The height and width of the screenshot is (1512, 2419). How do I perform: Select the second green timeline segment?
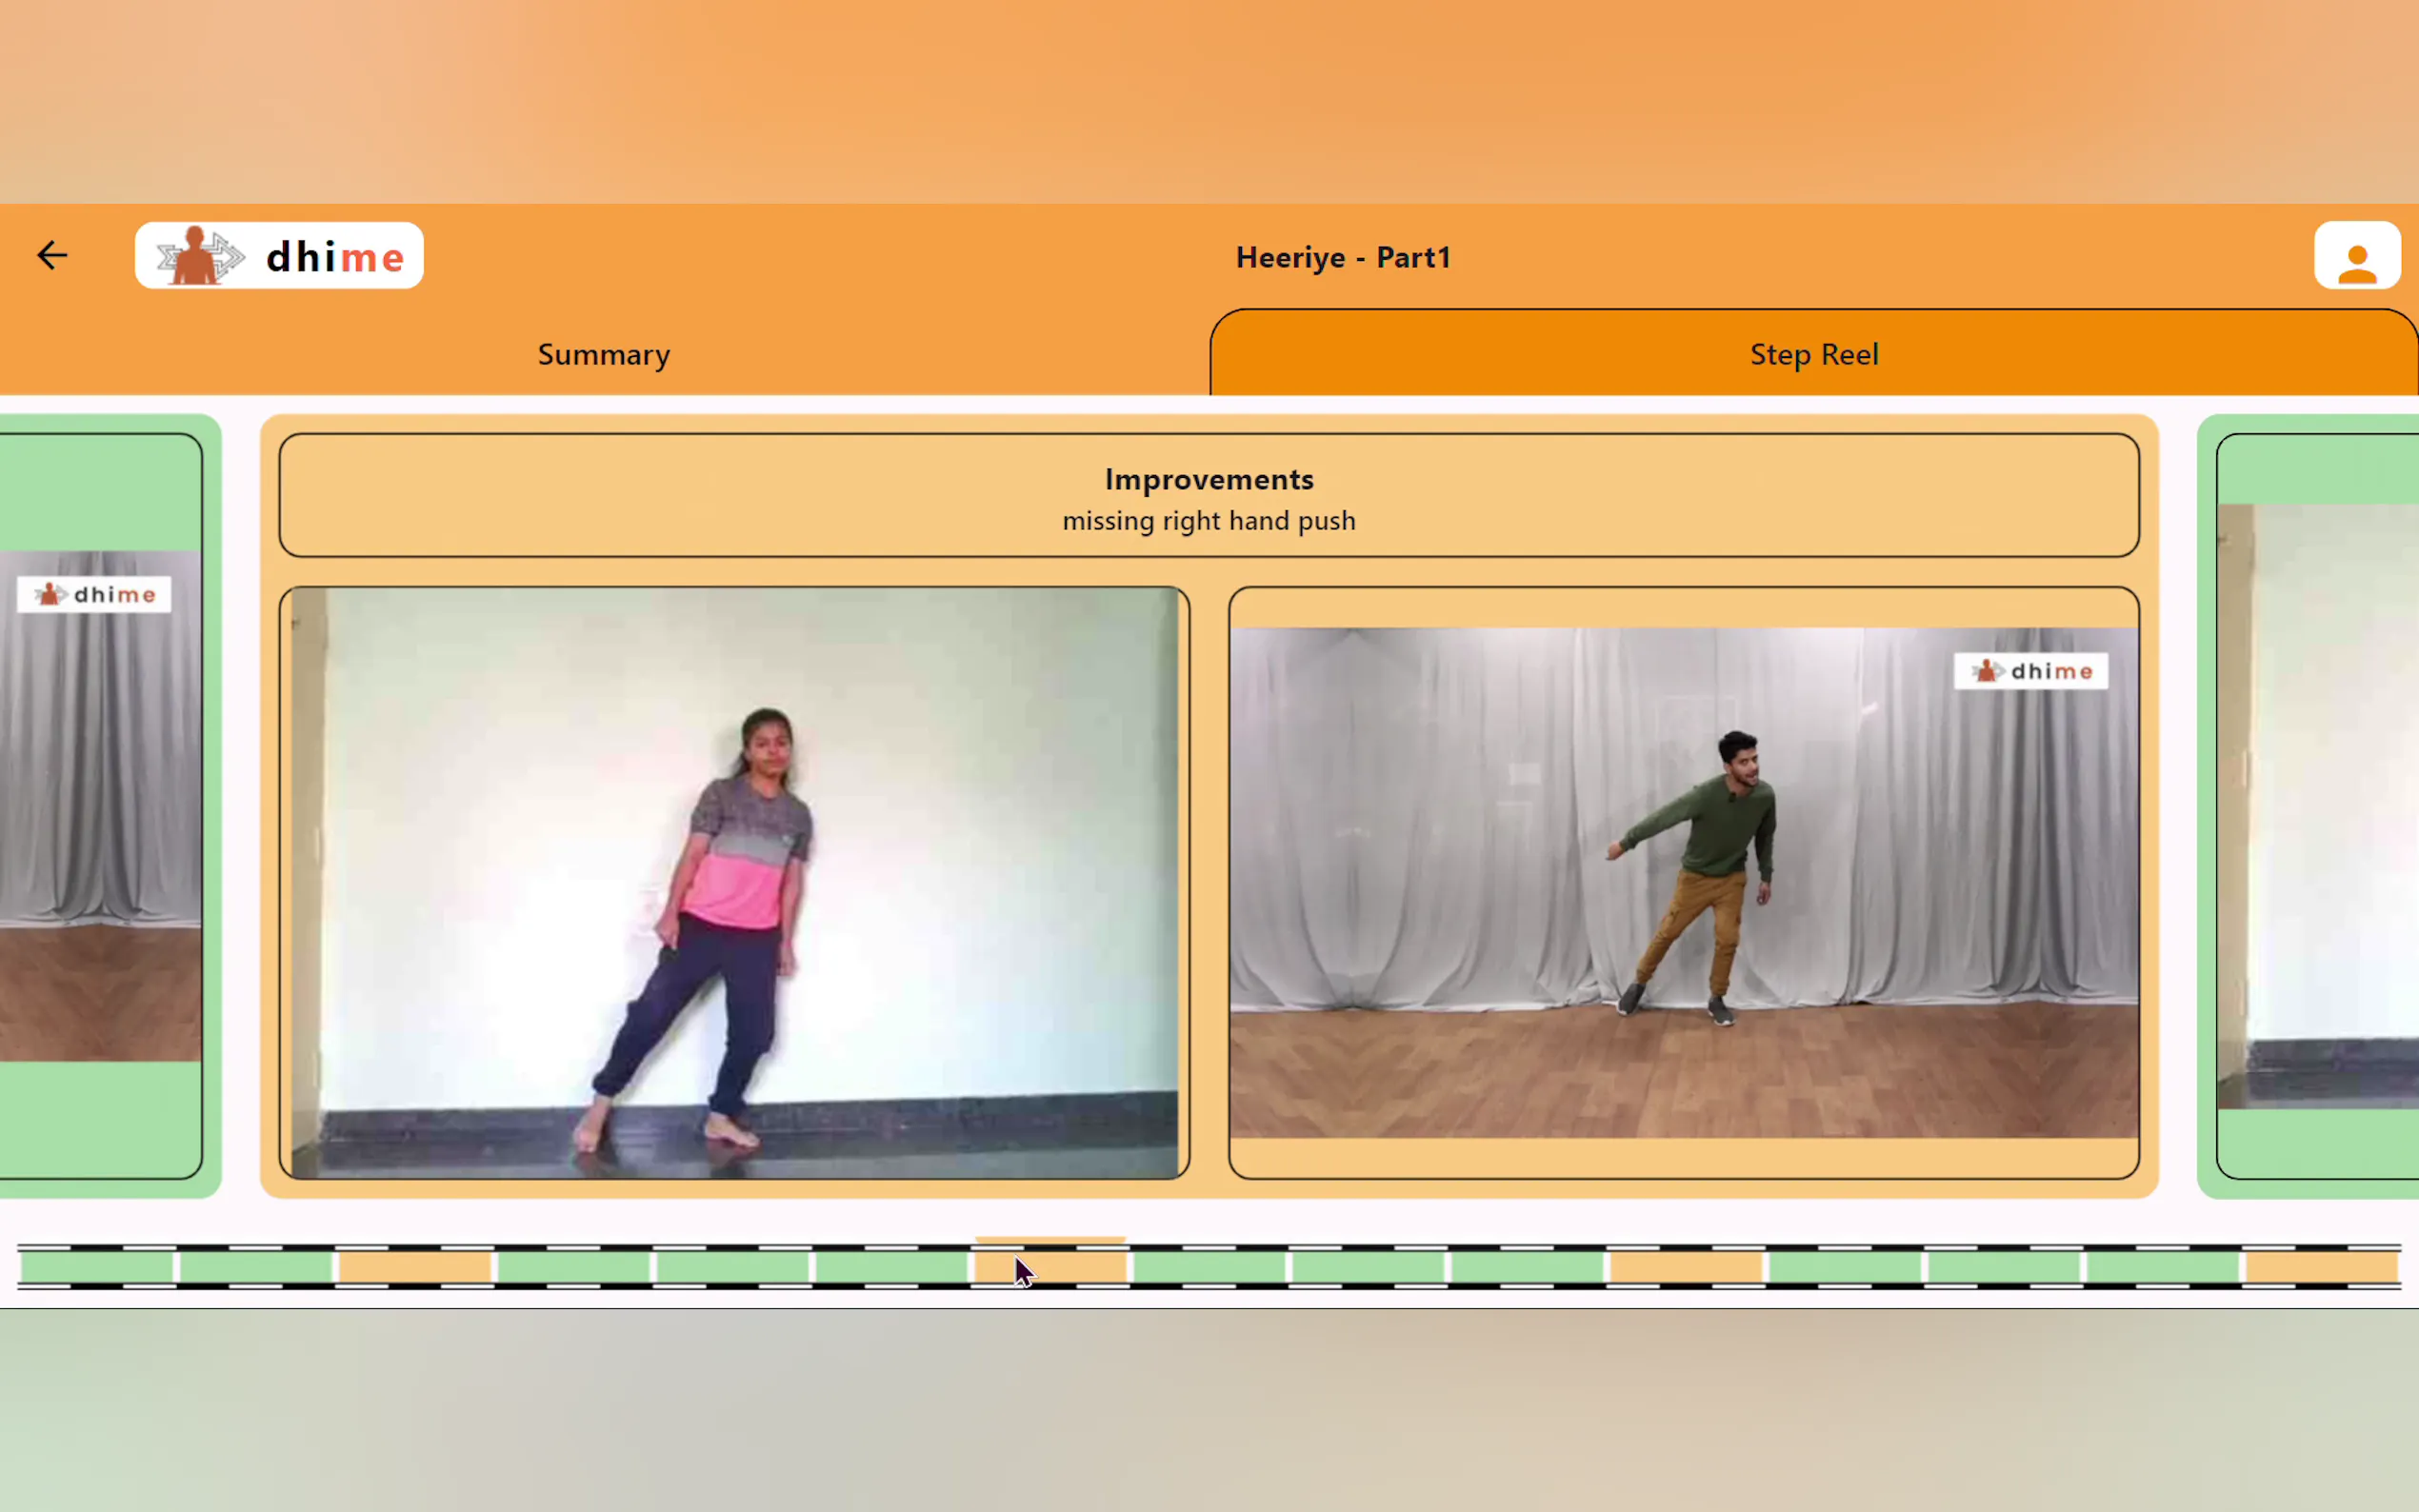[x=256, y=1268]
